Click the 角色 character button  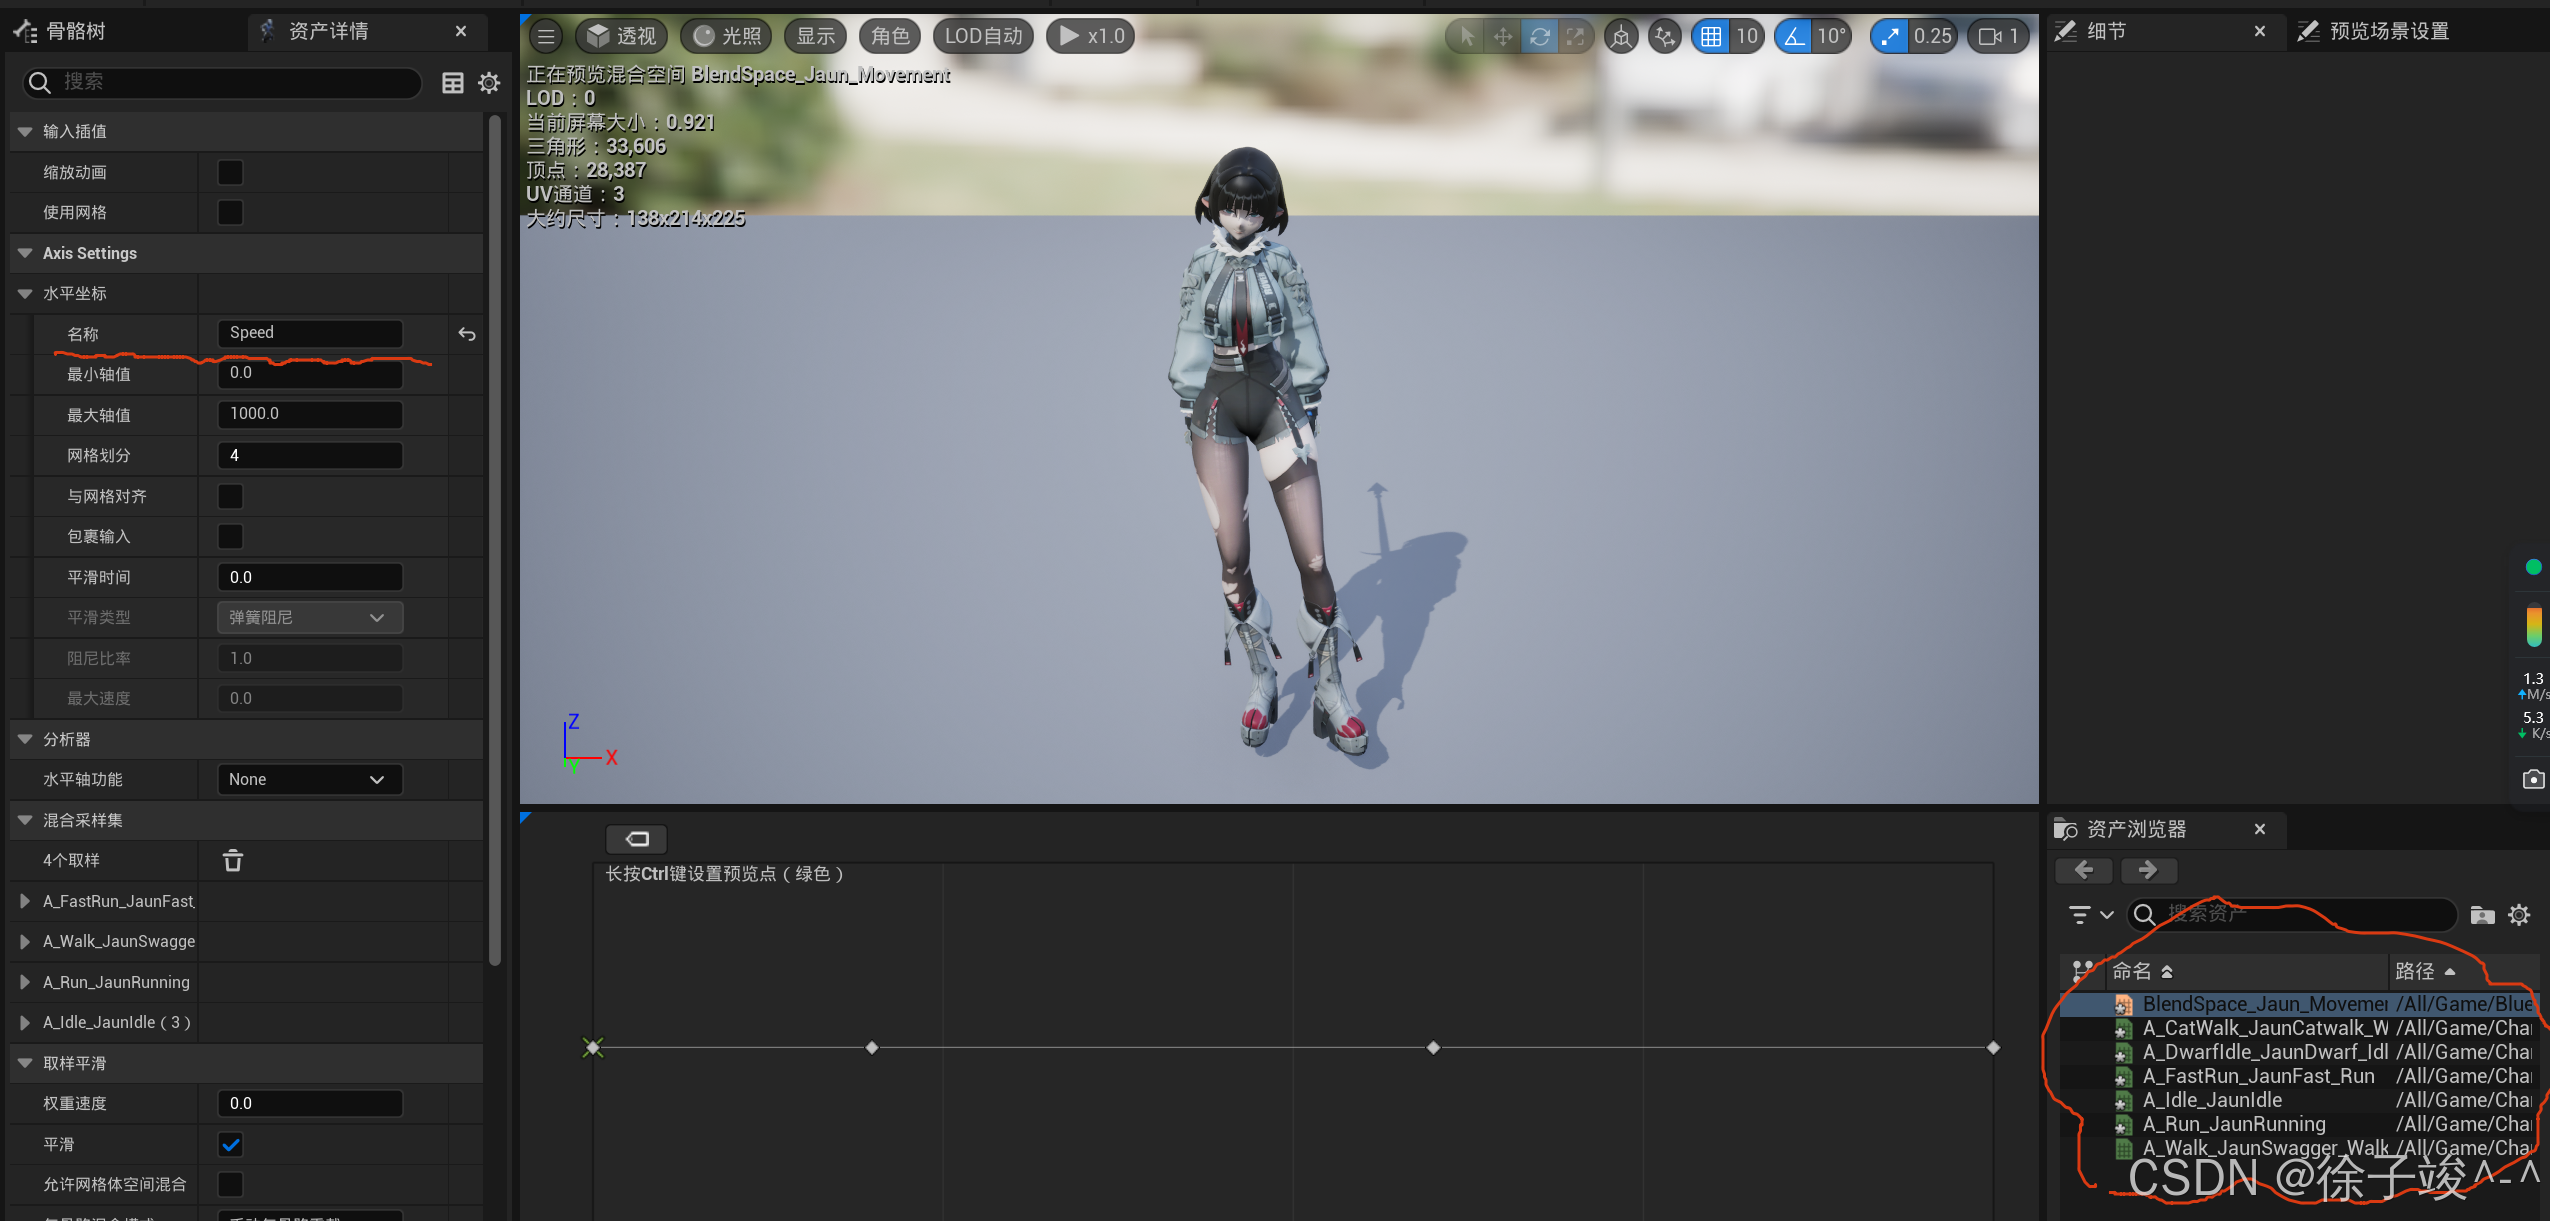(889, 37)
